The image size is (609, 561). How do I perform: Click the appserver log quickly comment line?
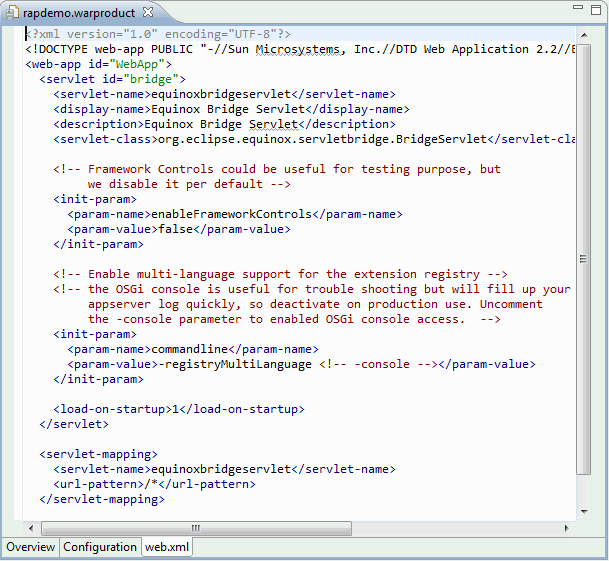click(315, 304)
